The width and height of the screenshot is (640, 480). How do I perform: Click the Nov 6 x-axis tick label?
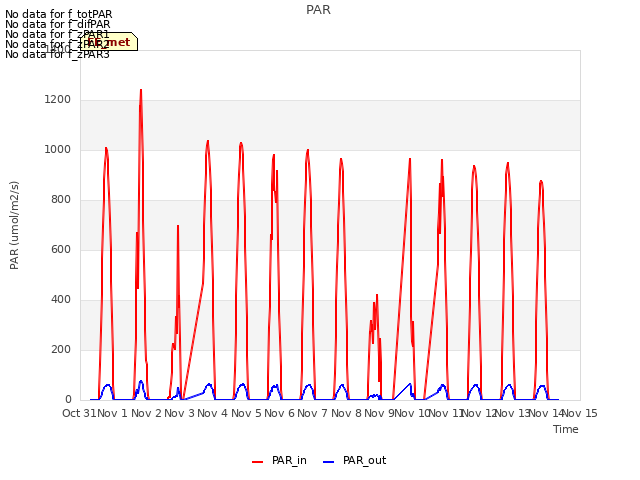click(x=279, y=413)
